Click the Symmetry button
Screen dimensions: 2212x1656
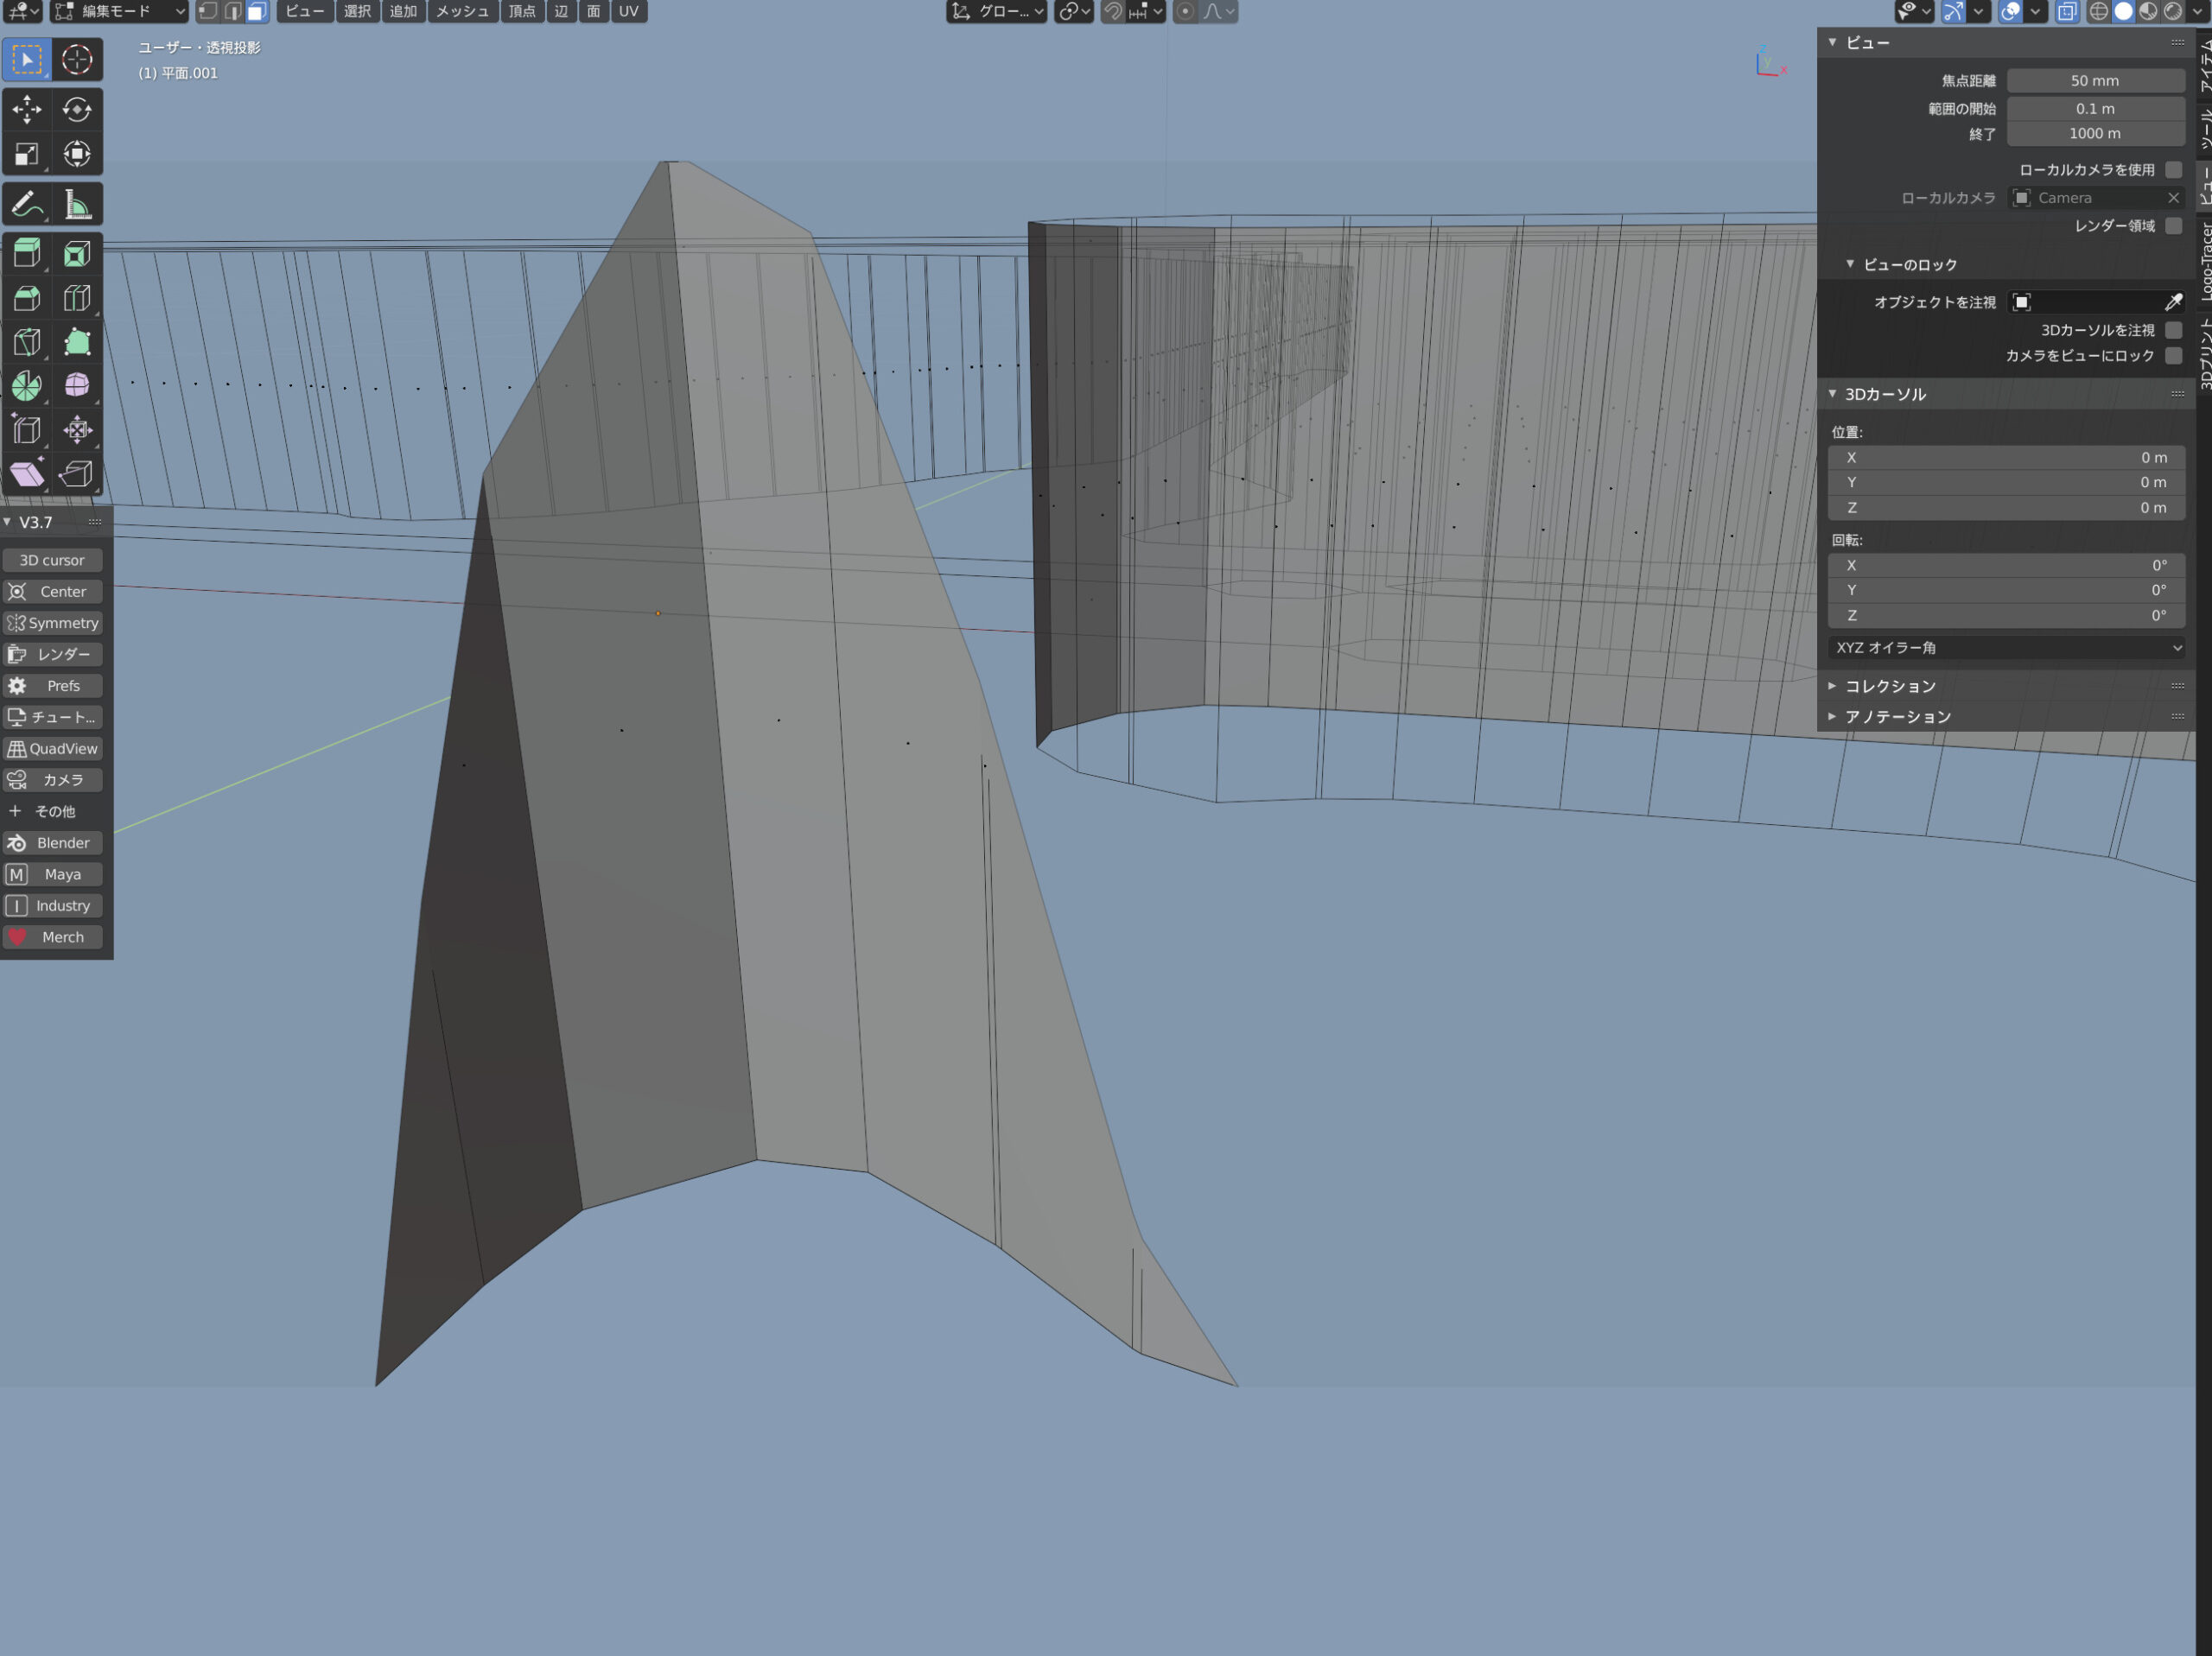[x=53, y=623]
